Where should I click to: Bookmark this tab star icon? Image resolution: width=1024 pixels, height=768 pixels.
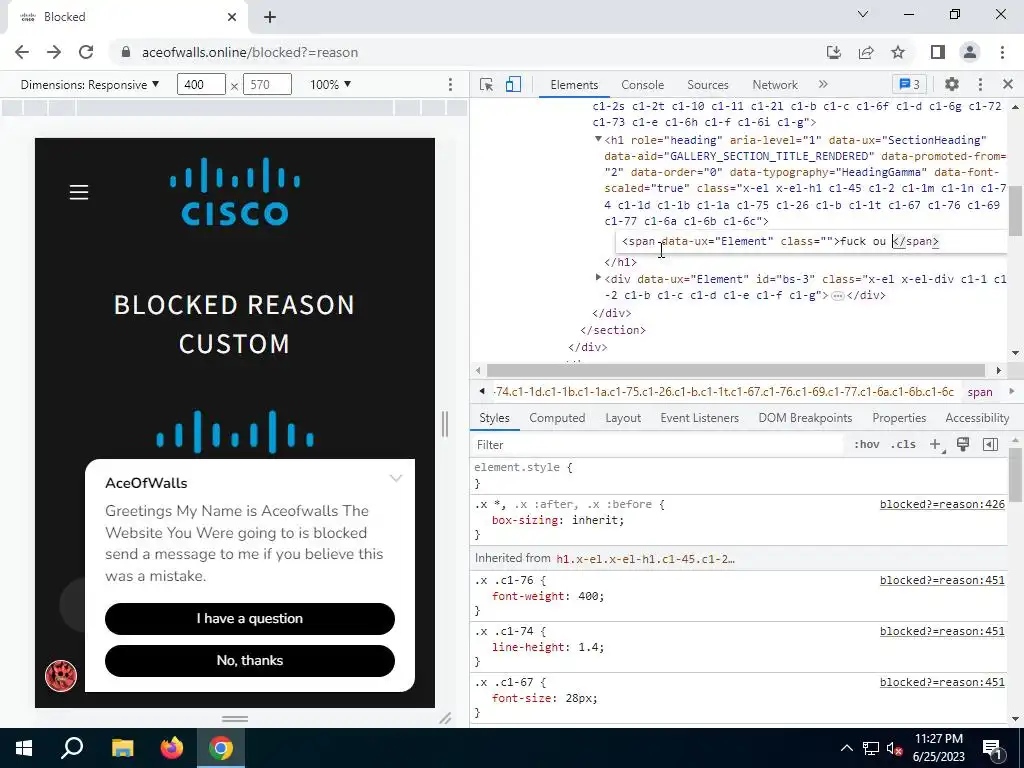[898, 52]
